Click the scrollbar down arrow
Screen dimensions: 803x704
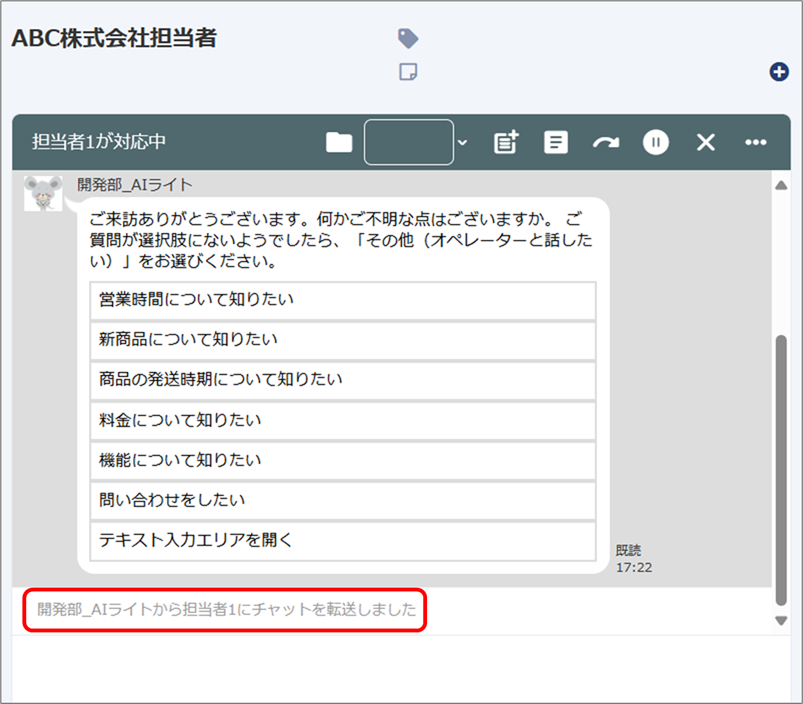click(781, 621)
